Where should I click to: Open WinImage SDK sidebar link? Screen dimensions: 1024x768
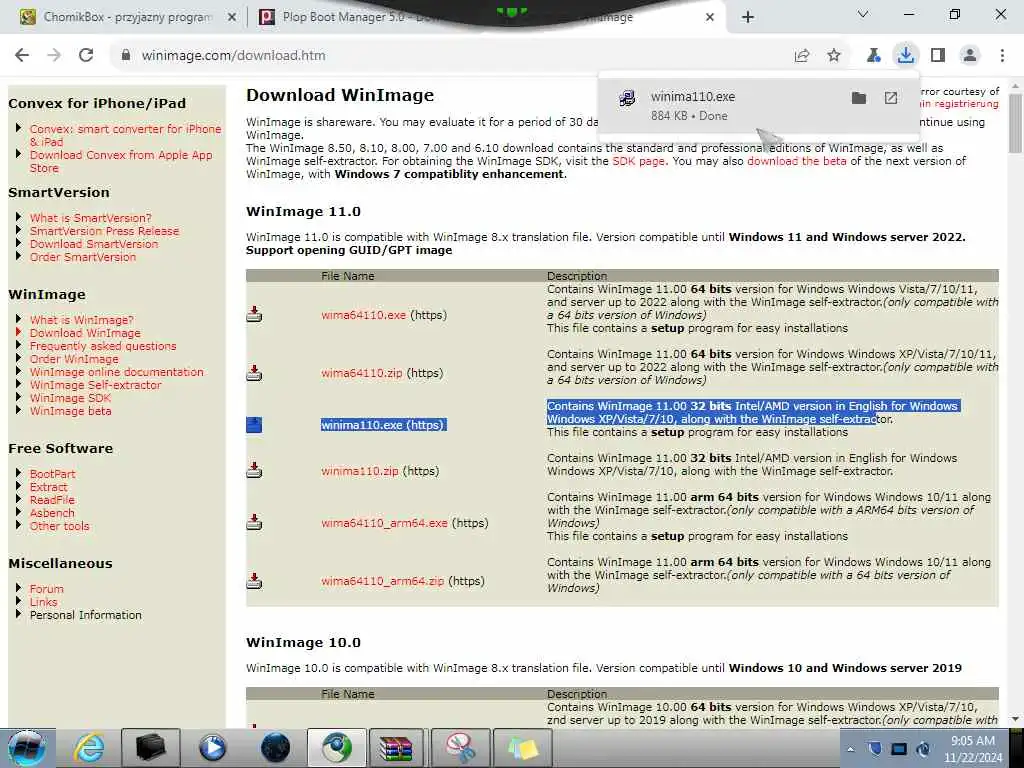(70, 398)
